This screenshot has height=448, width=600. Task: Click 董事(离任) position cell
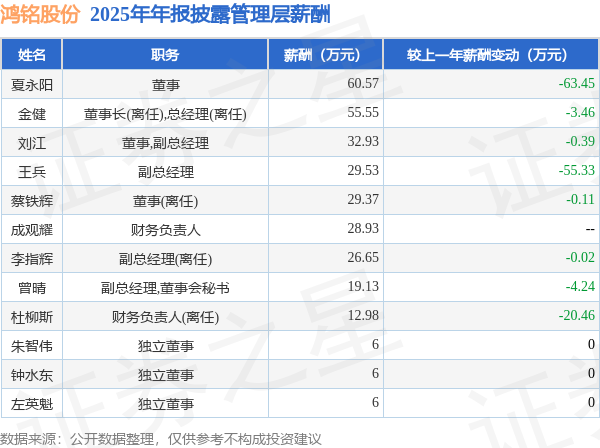(x=165, y=201)
